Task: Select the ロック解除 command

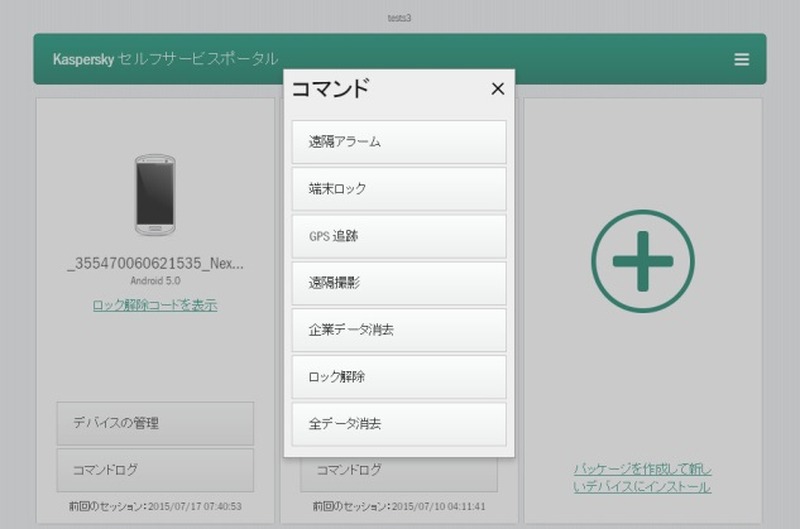Action: tap(398, 377)
